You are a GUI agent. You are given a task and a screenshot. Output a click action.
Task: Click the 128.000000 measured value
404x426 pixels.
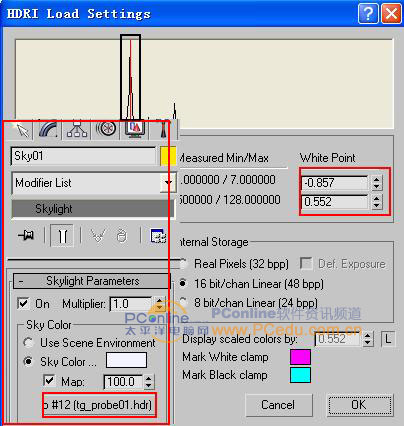click(x=251, y=200)
